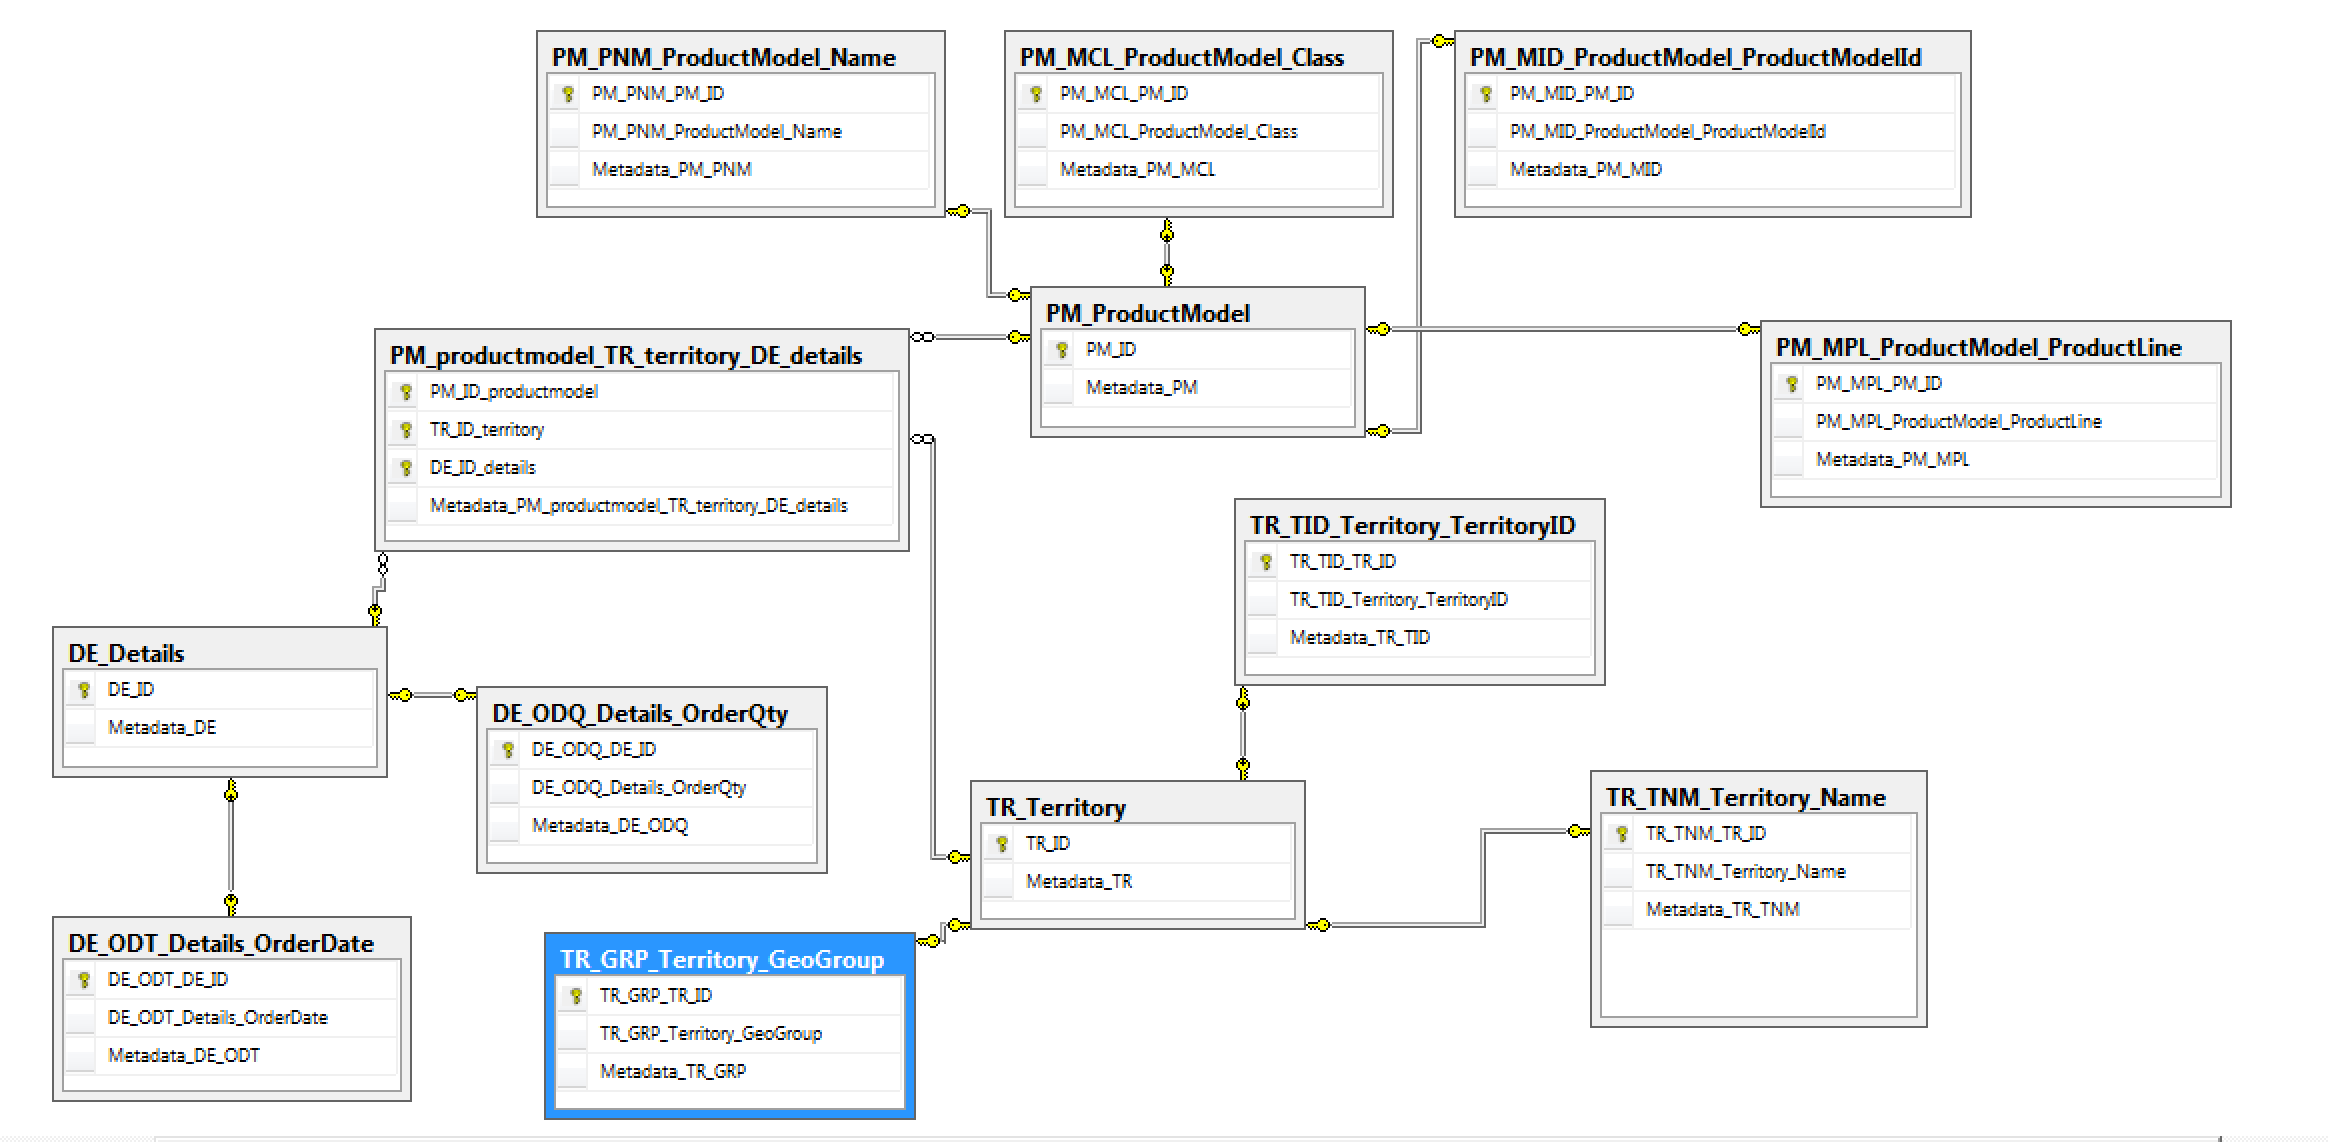Image resolution: width=2328 pixels, height=1142 pixels.
Task: Click the key icon beside TR_TNM_TR_ID
Action: point(1621,834)
